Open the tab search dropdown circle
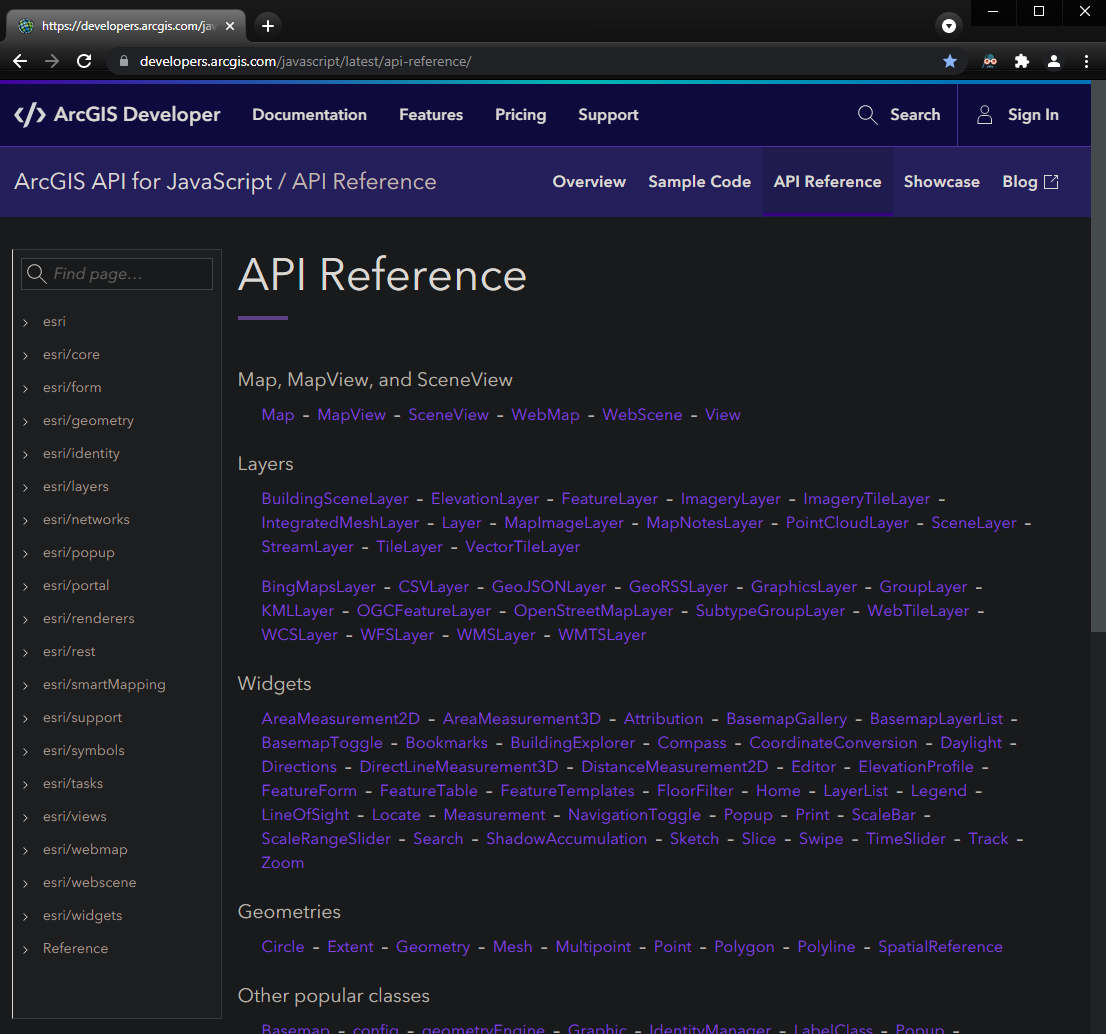The image size is (1106, 1034). (949, 26)
